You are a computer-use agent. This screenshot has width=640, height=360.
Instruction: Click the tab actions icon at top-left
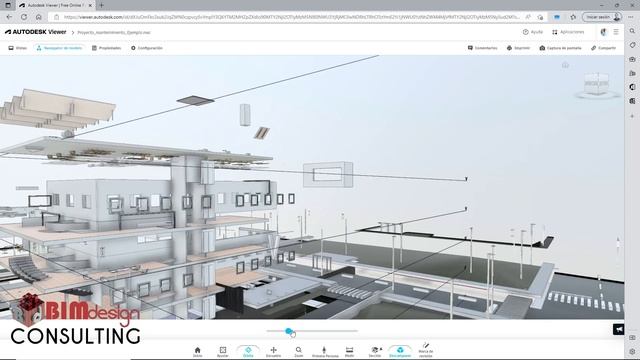(x=8, y=5)
